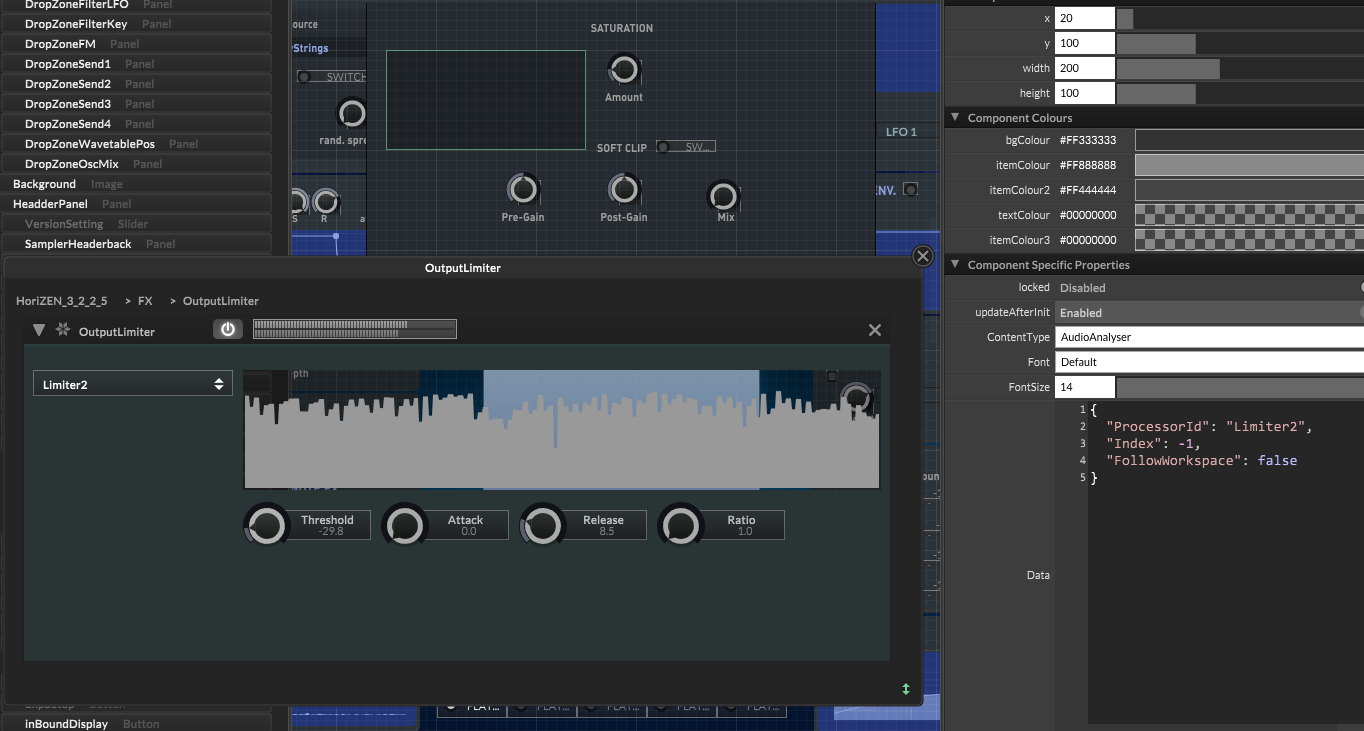The image size is (1364, 731).
Task: Toggle the SOFT CLIP switch
Action: [686, 147]
